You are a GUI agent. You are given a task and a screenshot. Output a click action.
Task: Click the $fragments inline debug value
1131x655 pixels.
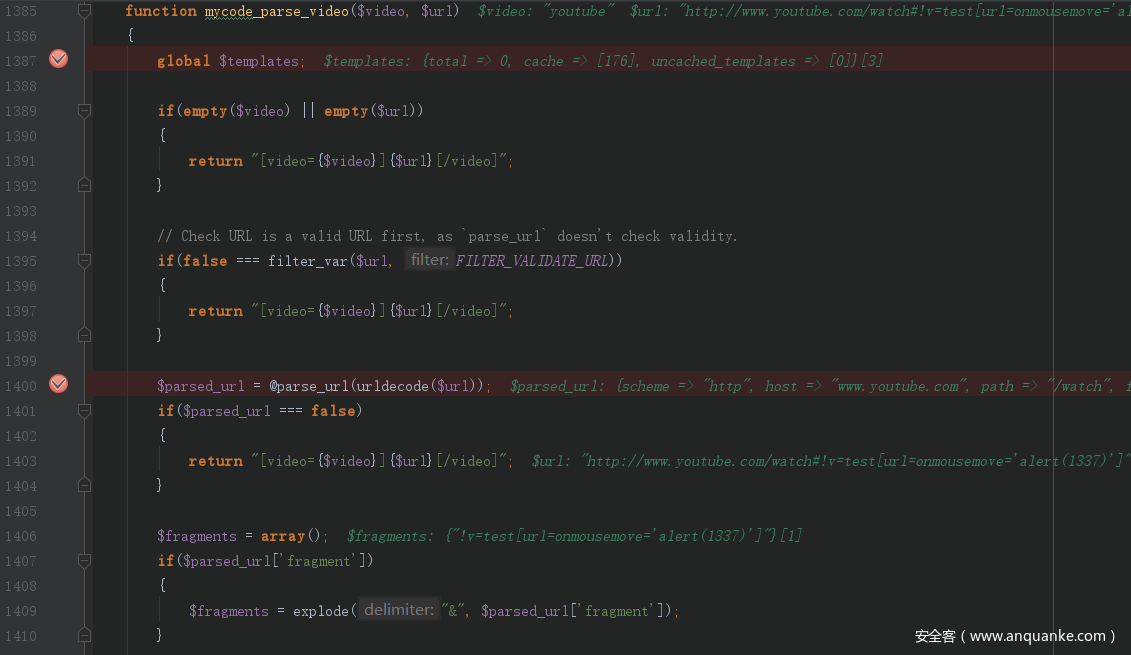[x=574, y=536]
